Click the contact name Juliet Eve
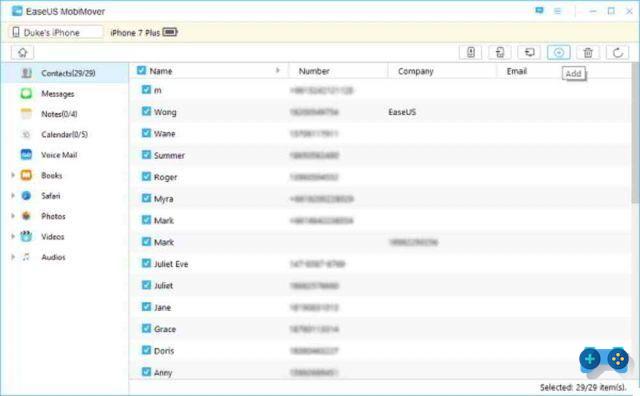 tap(171, 264)
